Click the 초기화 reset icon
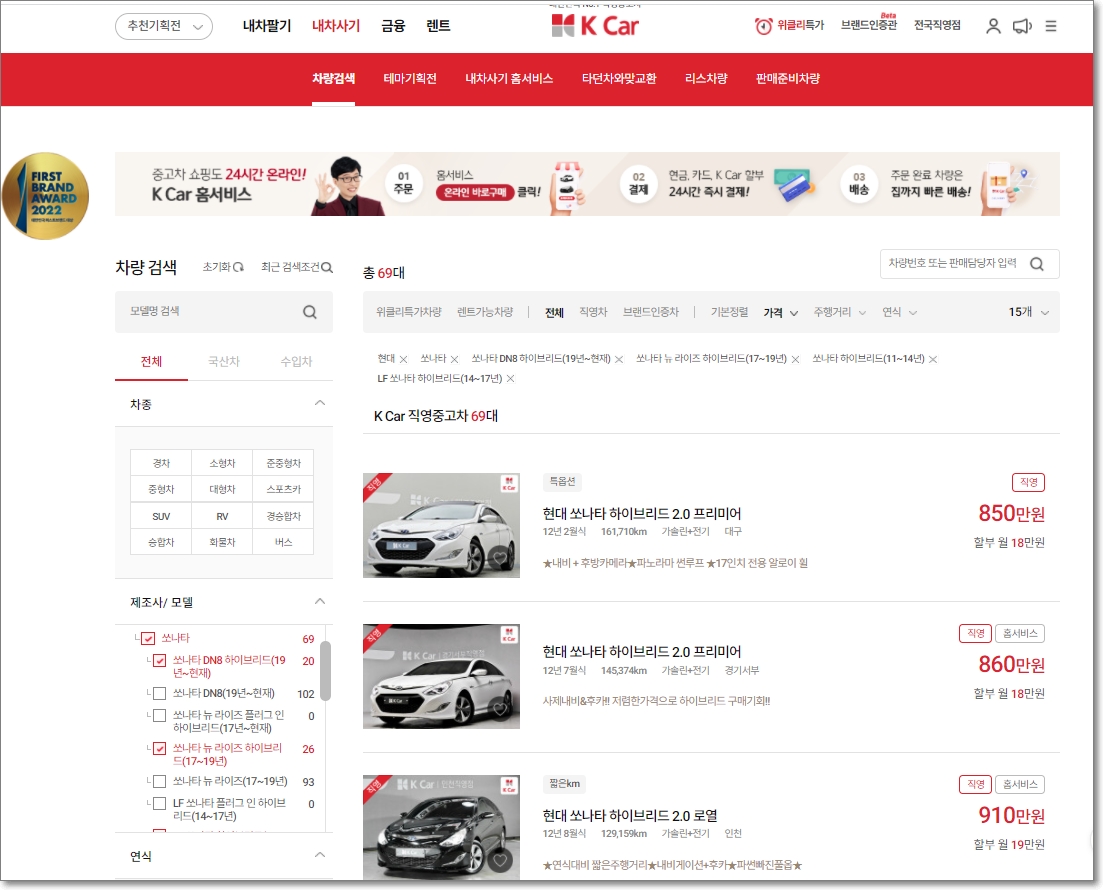 click(238, 267)
